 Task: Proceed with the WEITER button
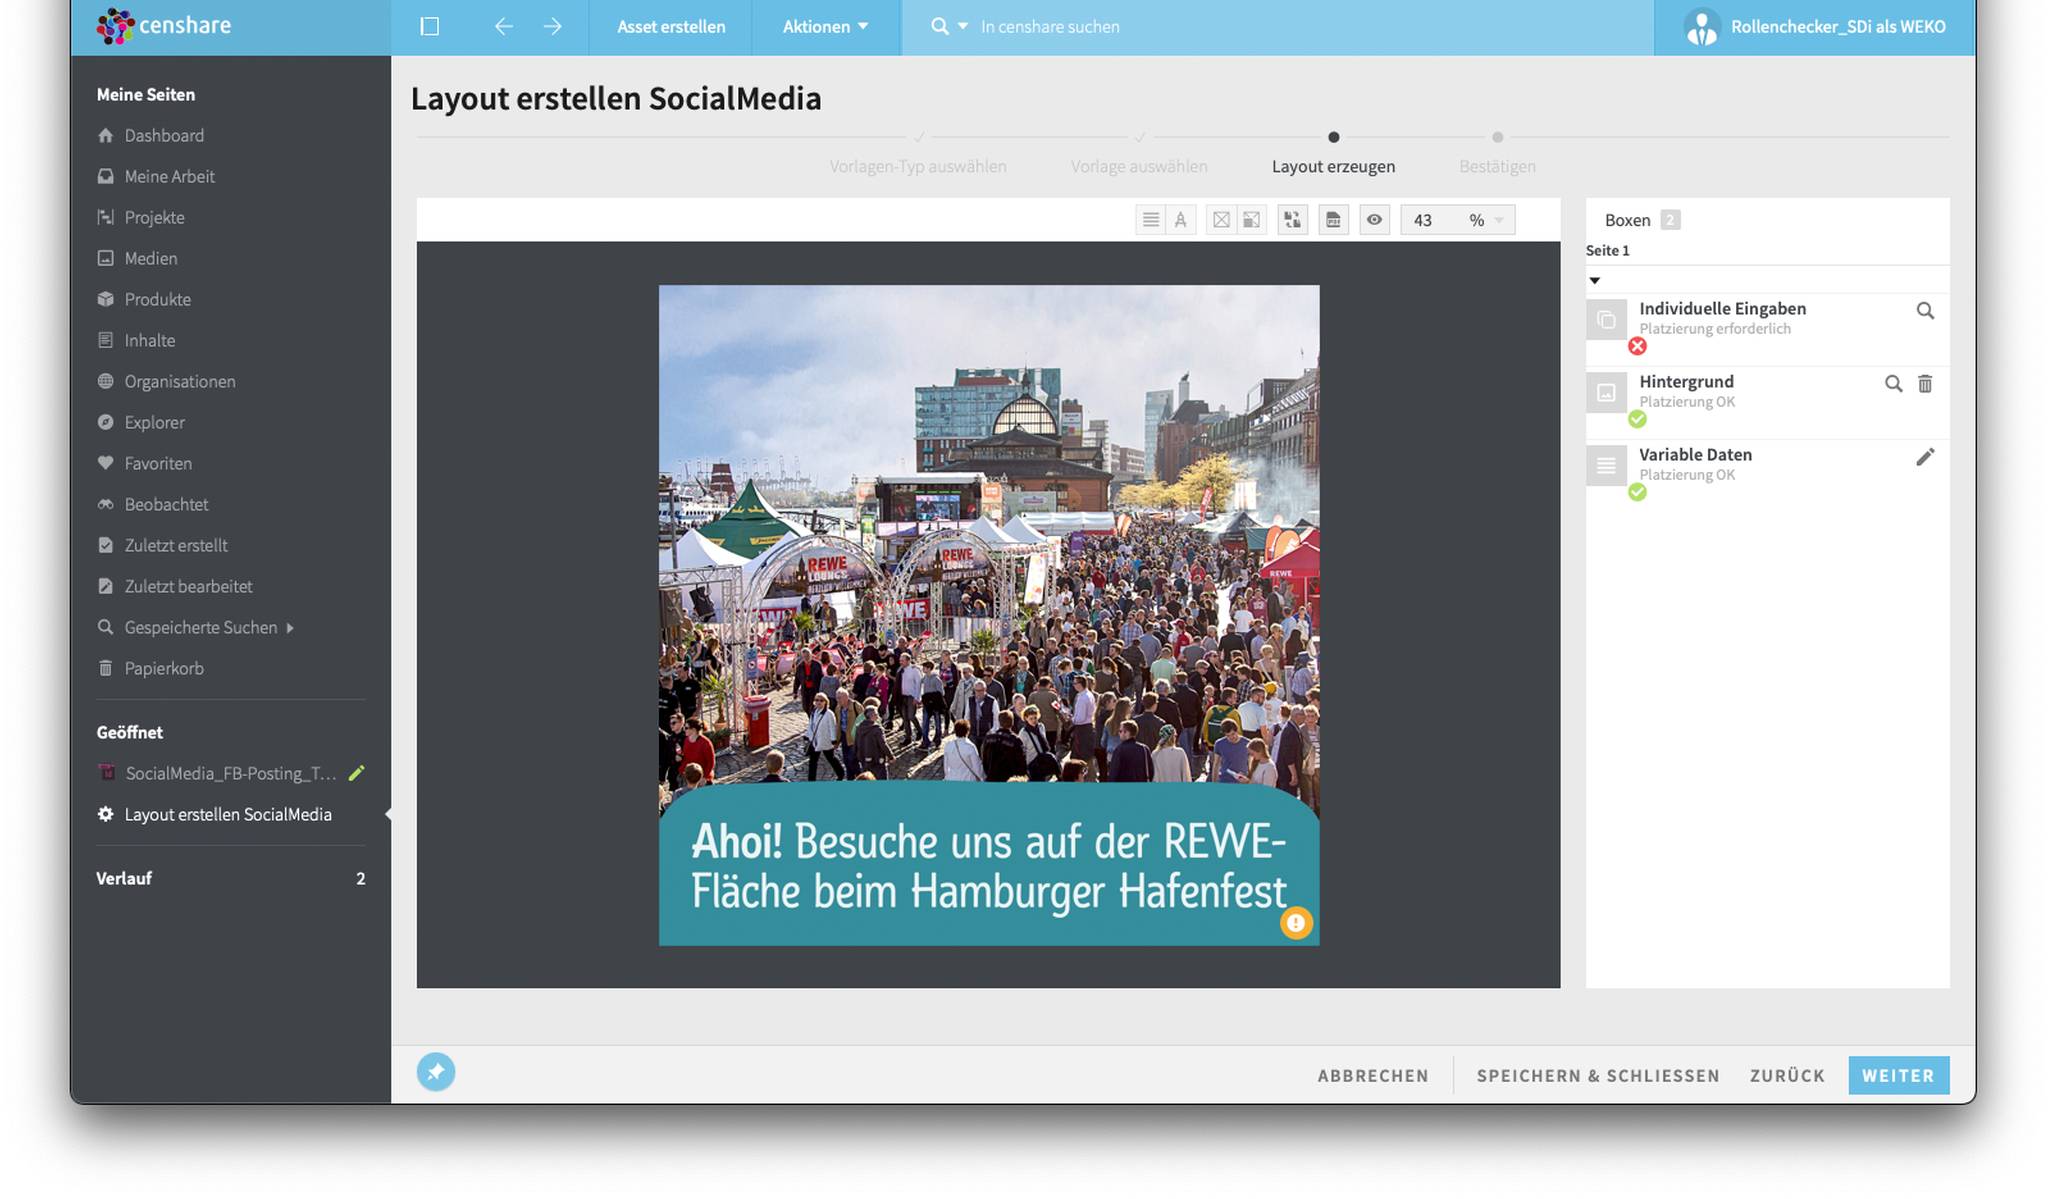point(1898,1076)
